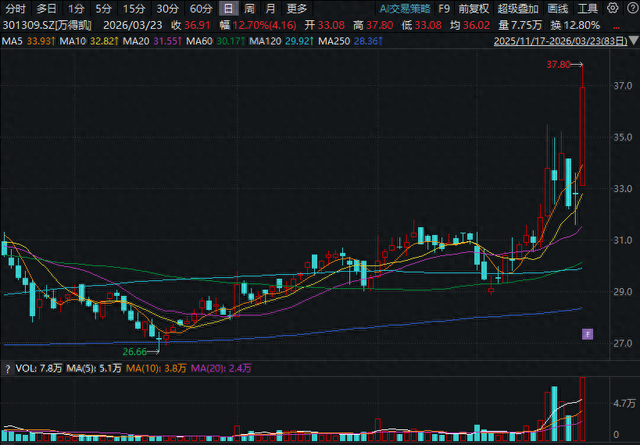Click the 2025/11/17-2026/03/23 date range link
The height and width of the screenshot is (445, 640).
coord(560,41)
